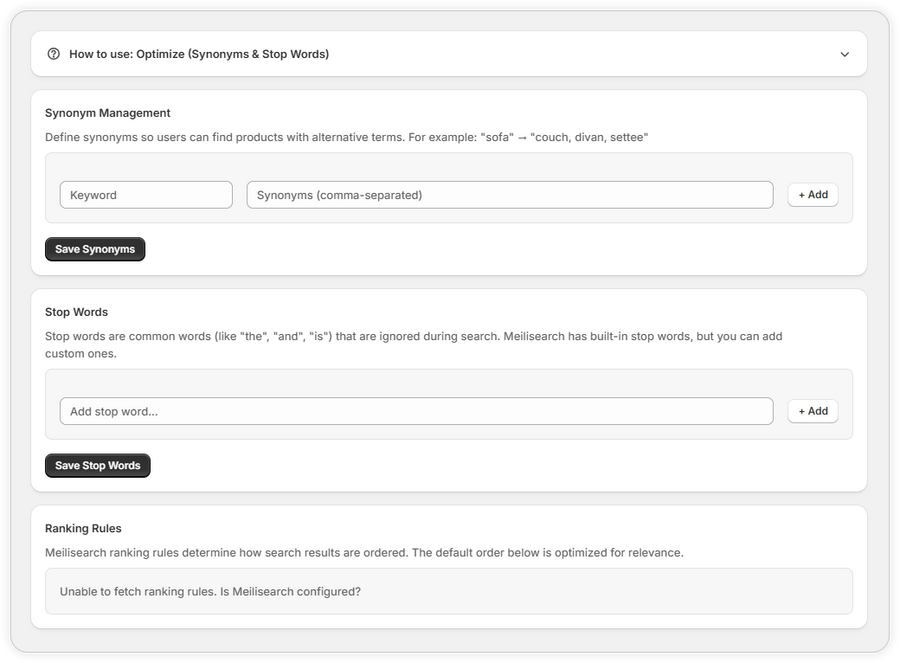900x663 pixels.
Task: Add the stop word with + Add
Action: (x=813, y=412)
